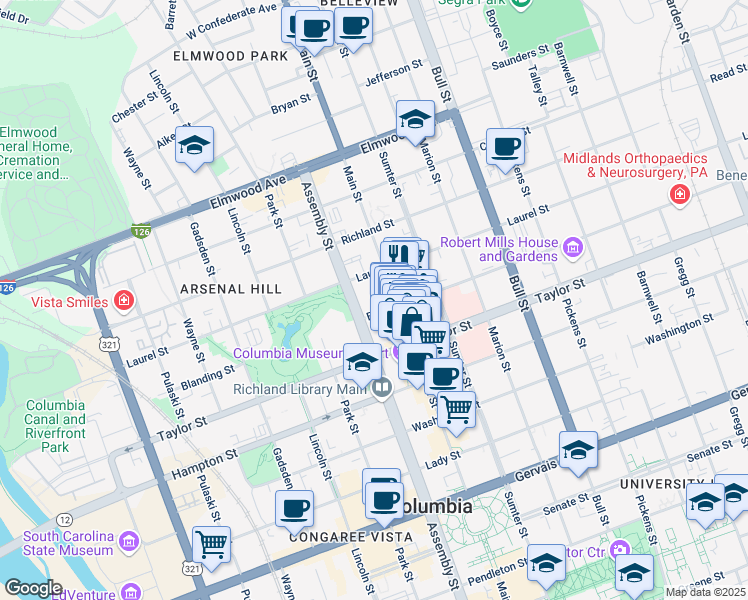Click the Robert Mills House museum pin
Viewport: 748px width, 600px height.
pyautogui.click(x=573, y=248)
